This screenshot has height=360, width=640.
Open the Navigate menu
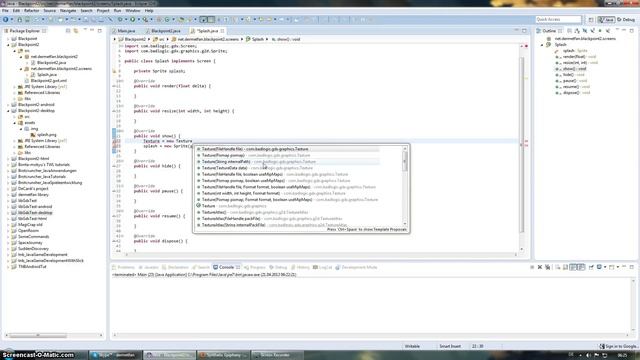pos(68,11)
